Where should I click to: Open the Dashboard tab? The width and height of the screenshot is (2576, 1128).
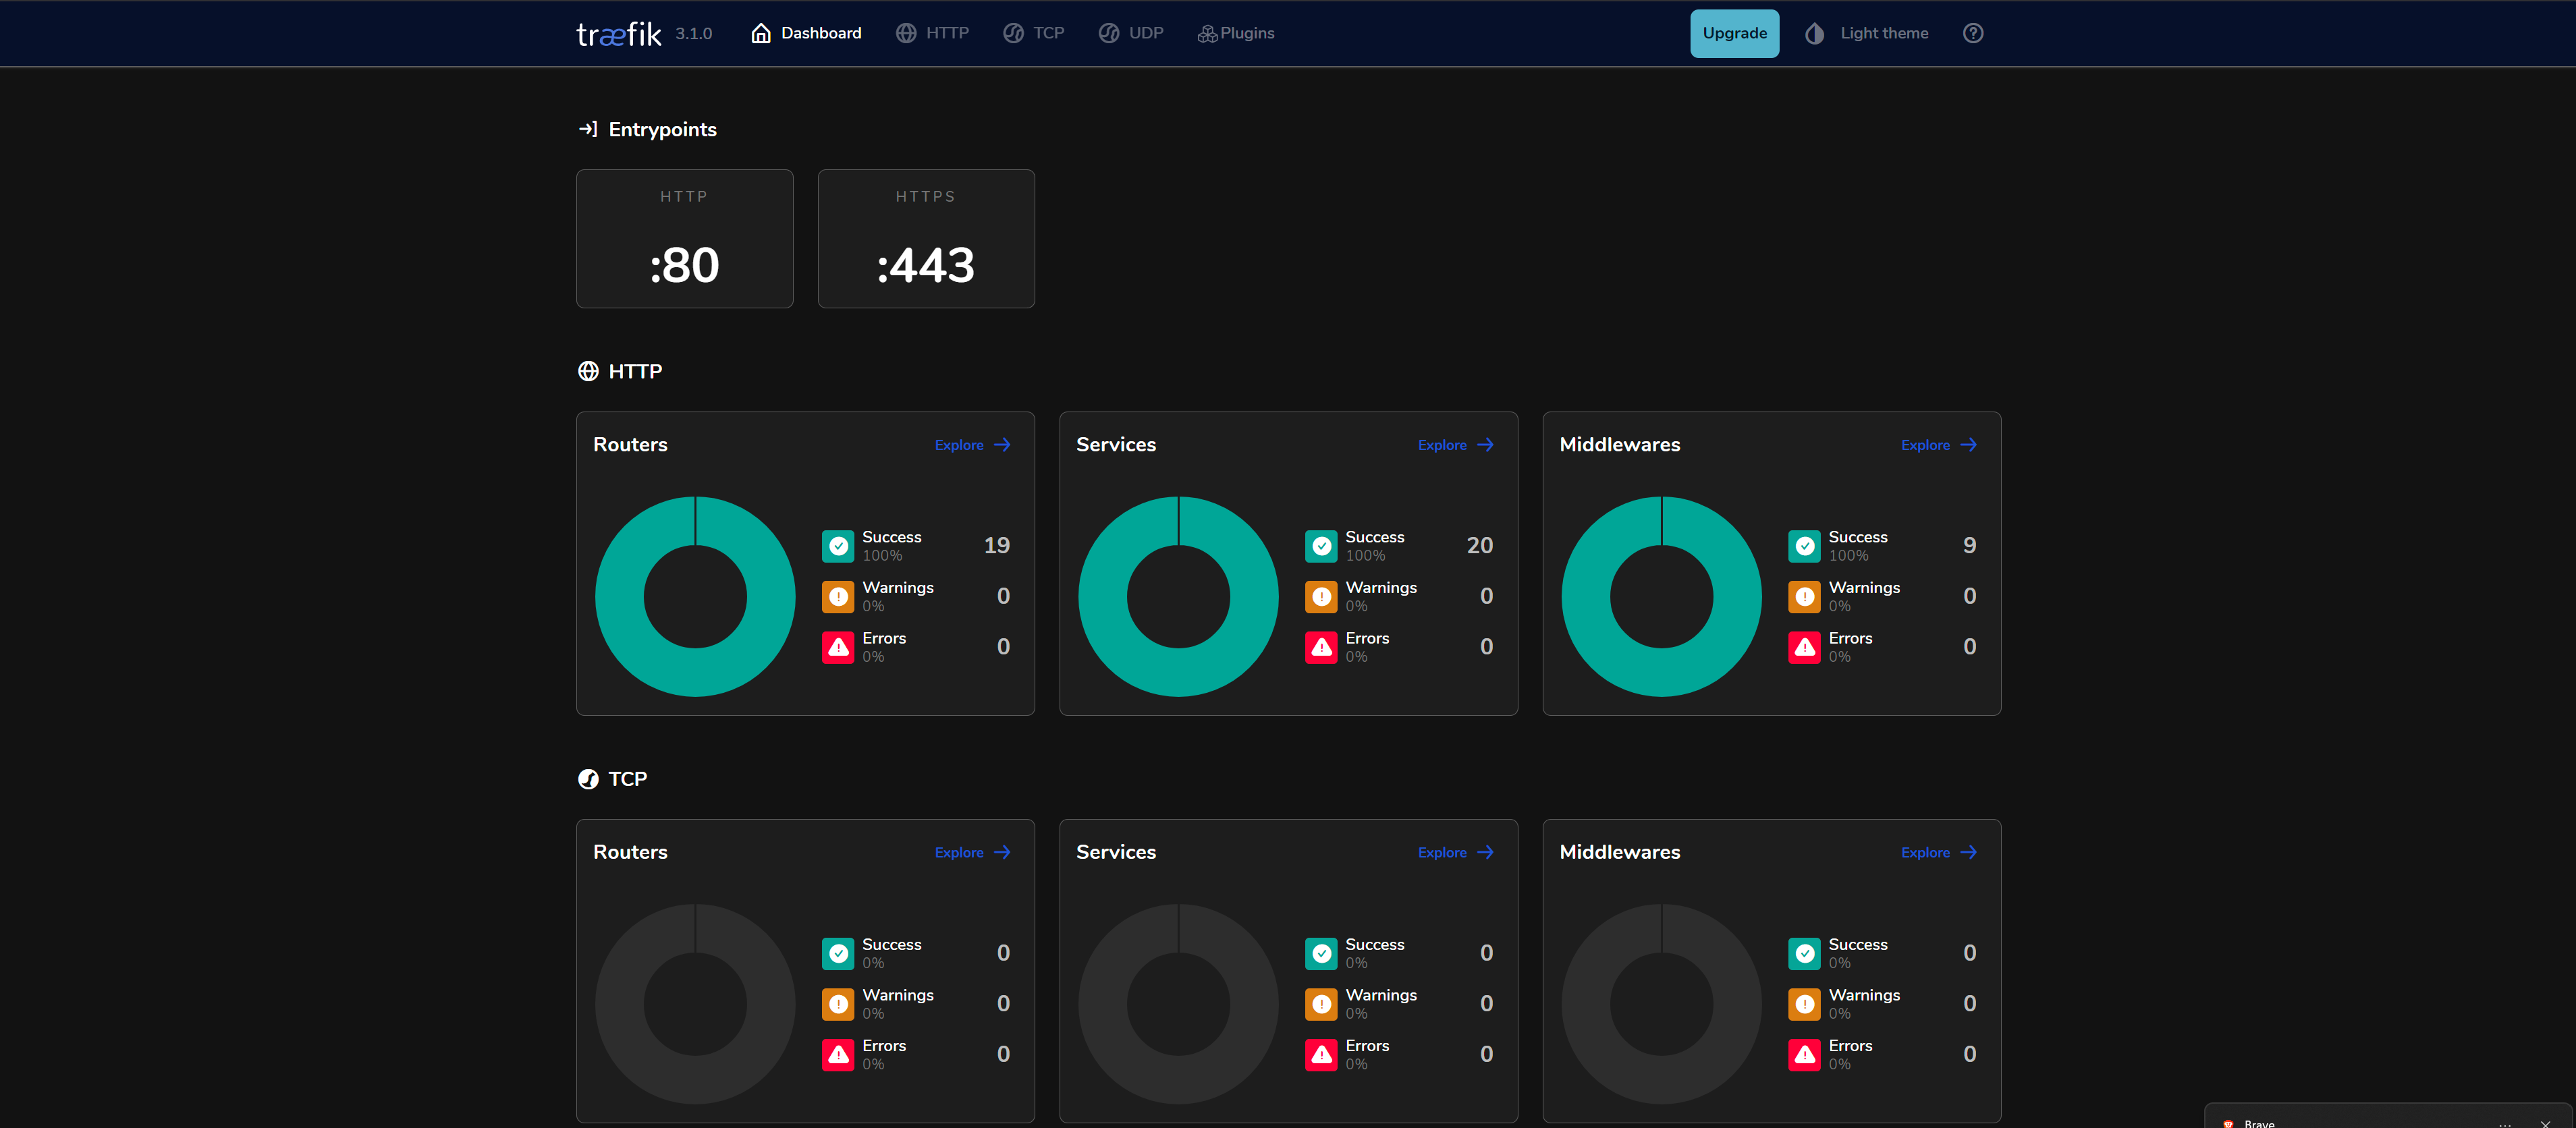[x=806, y=33]
